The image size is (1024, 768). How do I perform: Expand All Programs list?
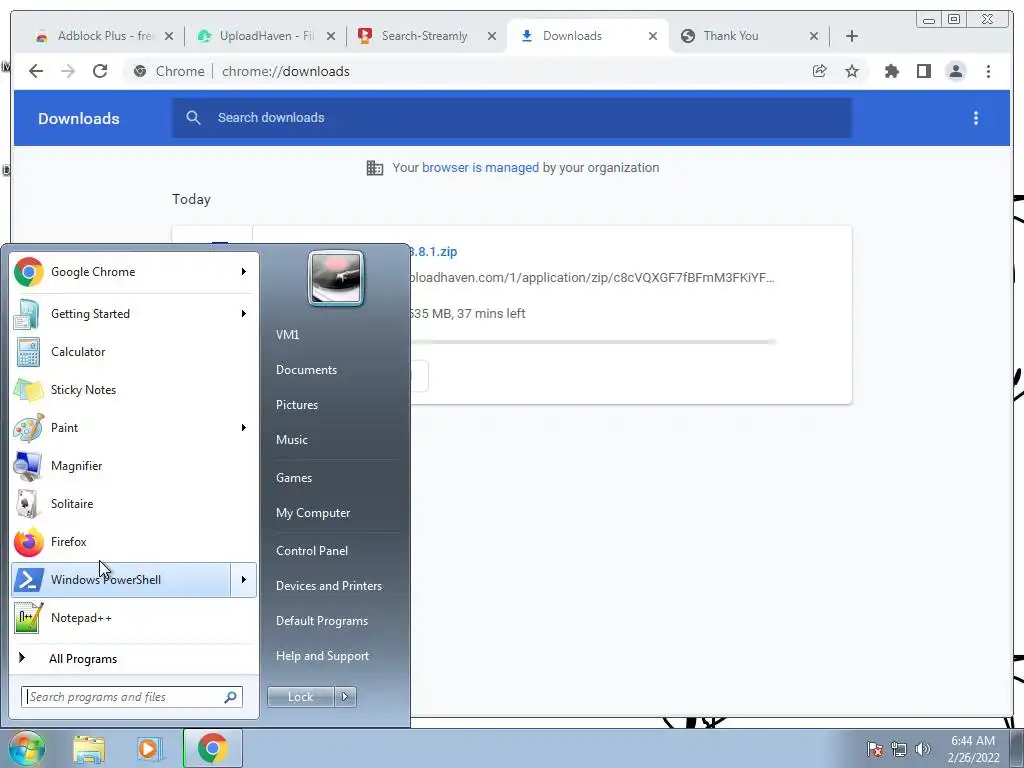click(x=134, y=658)
